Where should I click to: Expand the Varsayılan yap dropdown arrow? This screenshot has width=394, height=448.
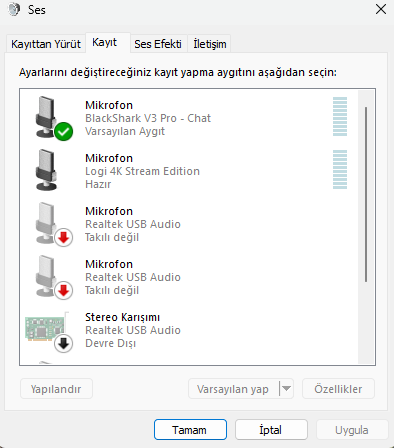(286, 389)
